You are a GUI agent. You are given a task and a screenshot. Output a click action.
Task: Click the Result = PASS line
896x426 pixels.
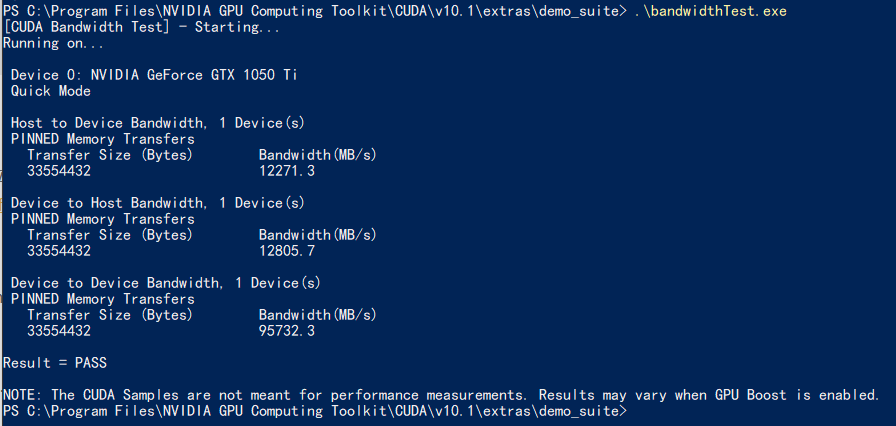[x=55, y=363]
